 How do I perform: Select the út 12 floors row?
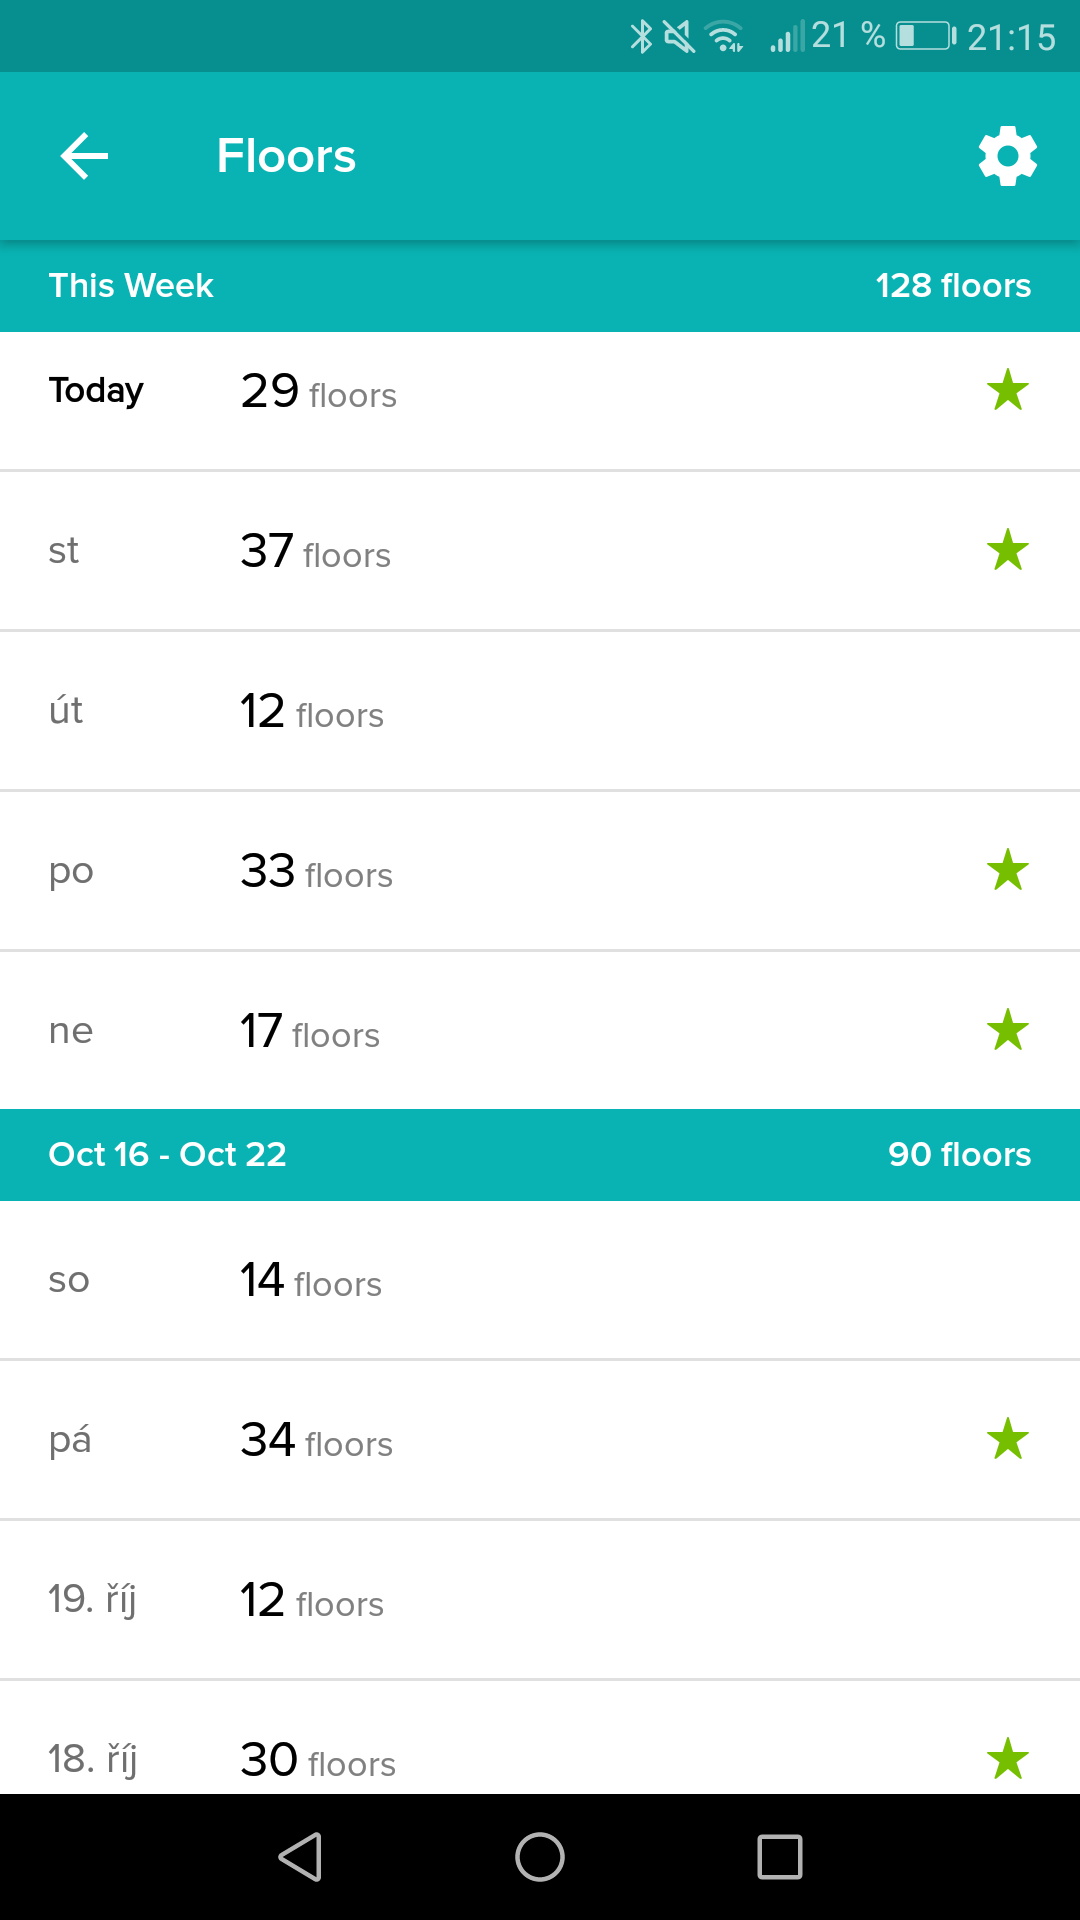540,711
